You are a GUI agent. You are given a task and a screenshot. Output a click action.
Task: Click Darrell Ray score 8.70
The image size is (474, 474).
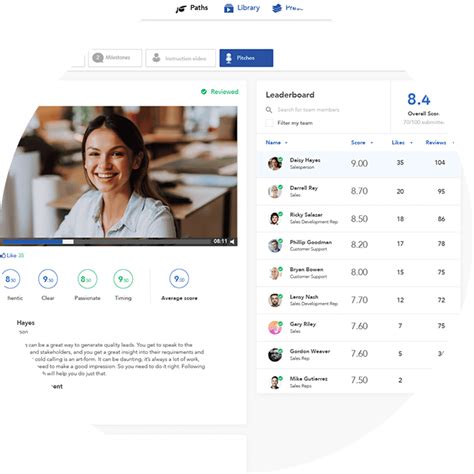click(359, 191)
